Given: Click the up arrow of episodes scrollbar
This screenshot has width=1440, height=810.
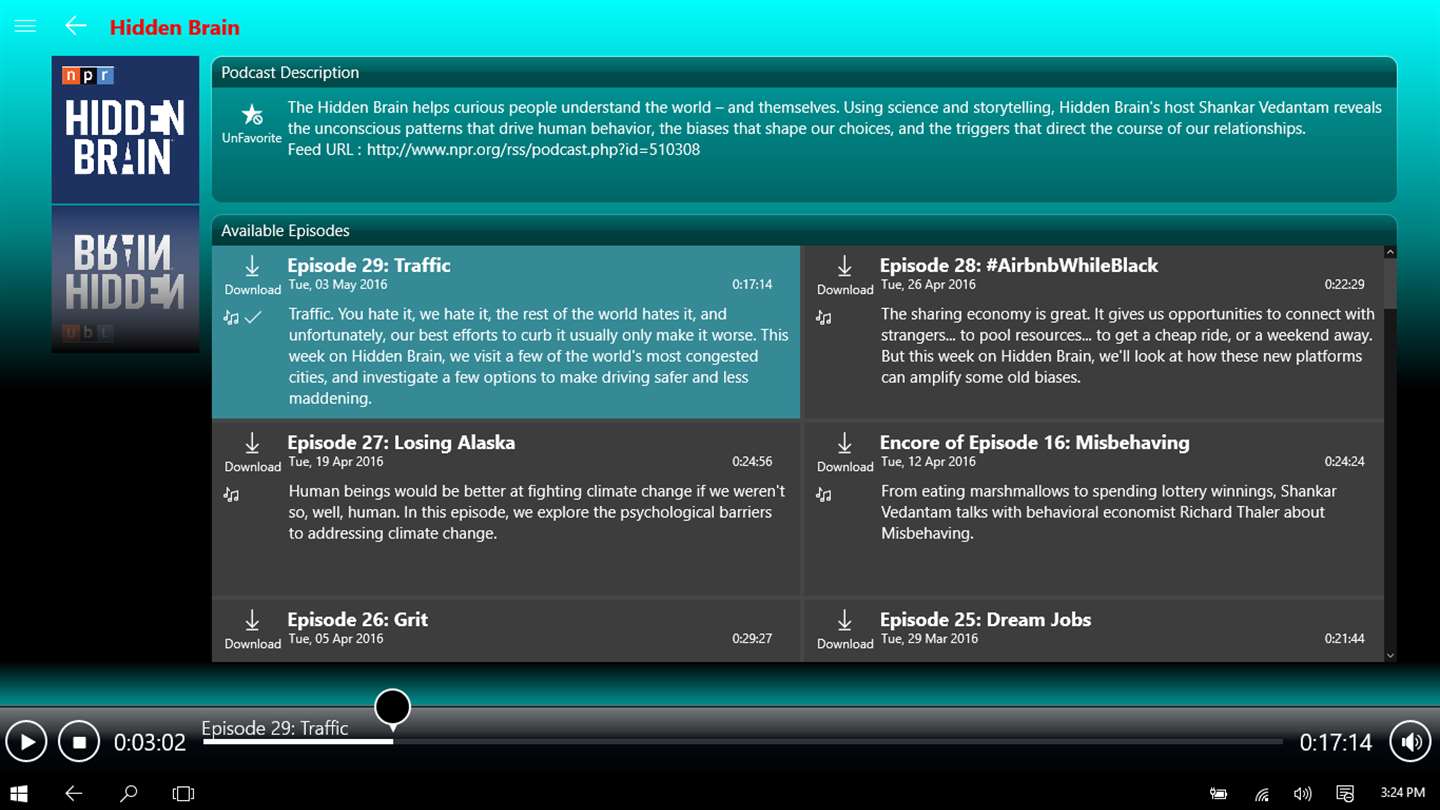Looking at the screenshot, I should [x=1390, y=253].
